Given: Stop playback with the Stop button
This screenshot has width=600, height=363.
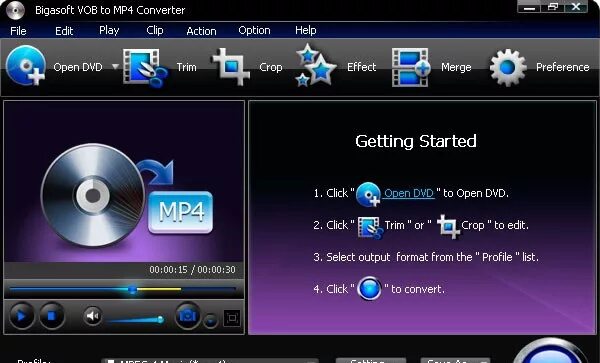Looking at the screenshot, I should coord(52,316).
